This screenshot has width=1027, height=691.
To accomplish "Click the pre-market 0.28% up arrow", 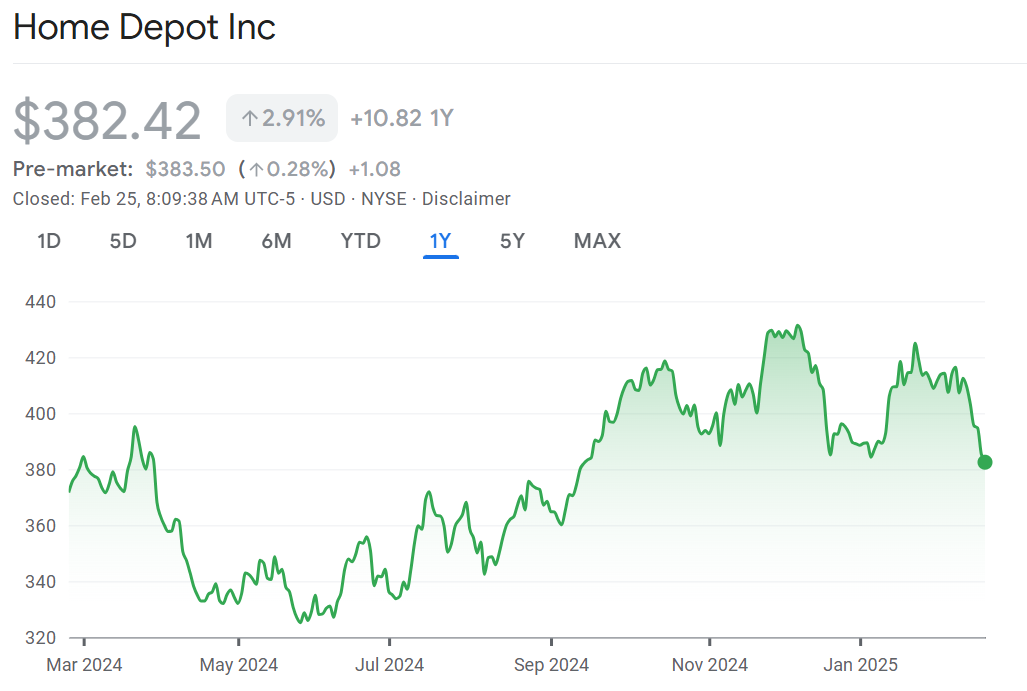I will click(257, 169).
